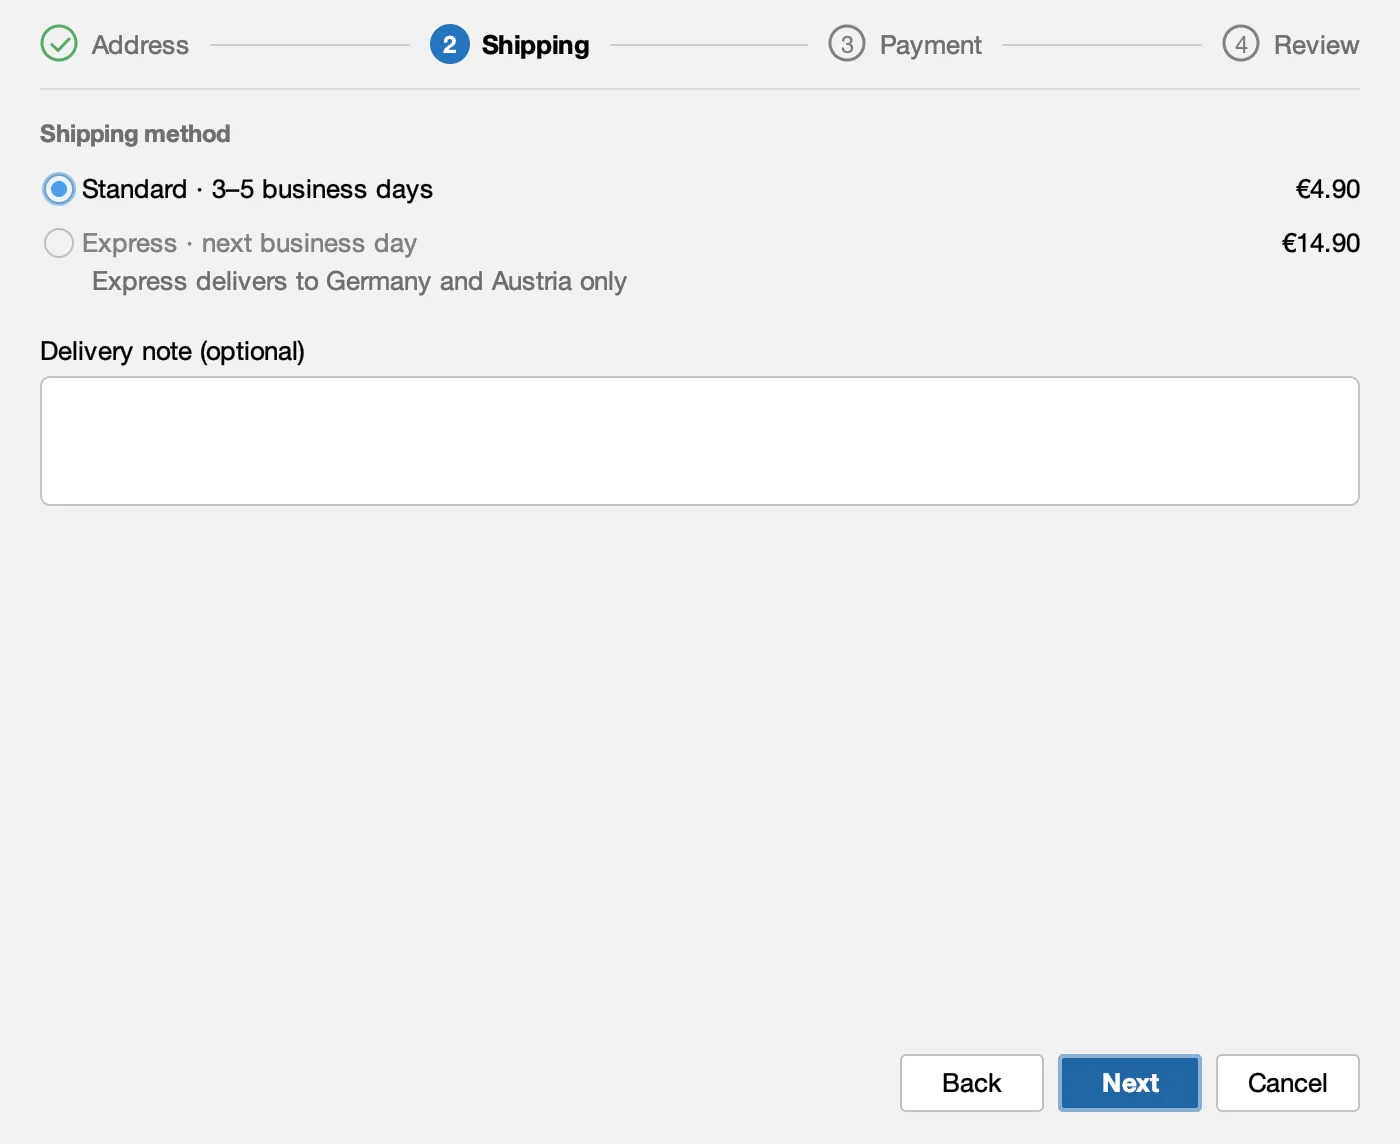The image size is (1400, 1144).
Task: Click the Next button
Action: (1130, 1083)
